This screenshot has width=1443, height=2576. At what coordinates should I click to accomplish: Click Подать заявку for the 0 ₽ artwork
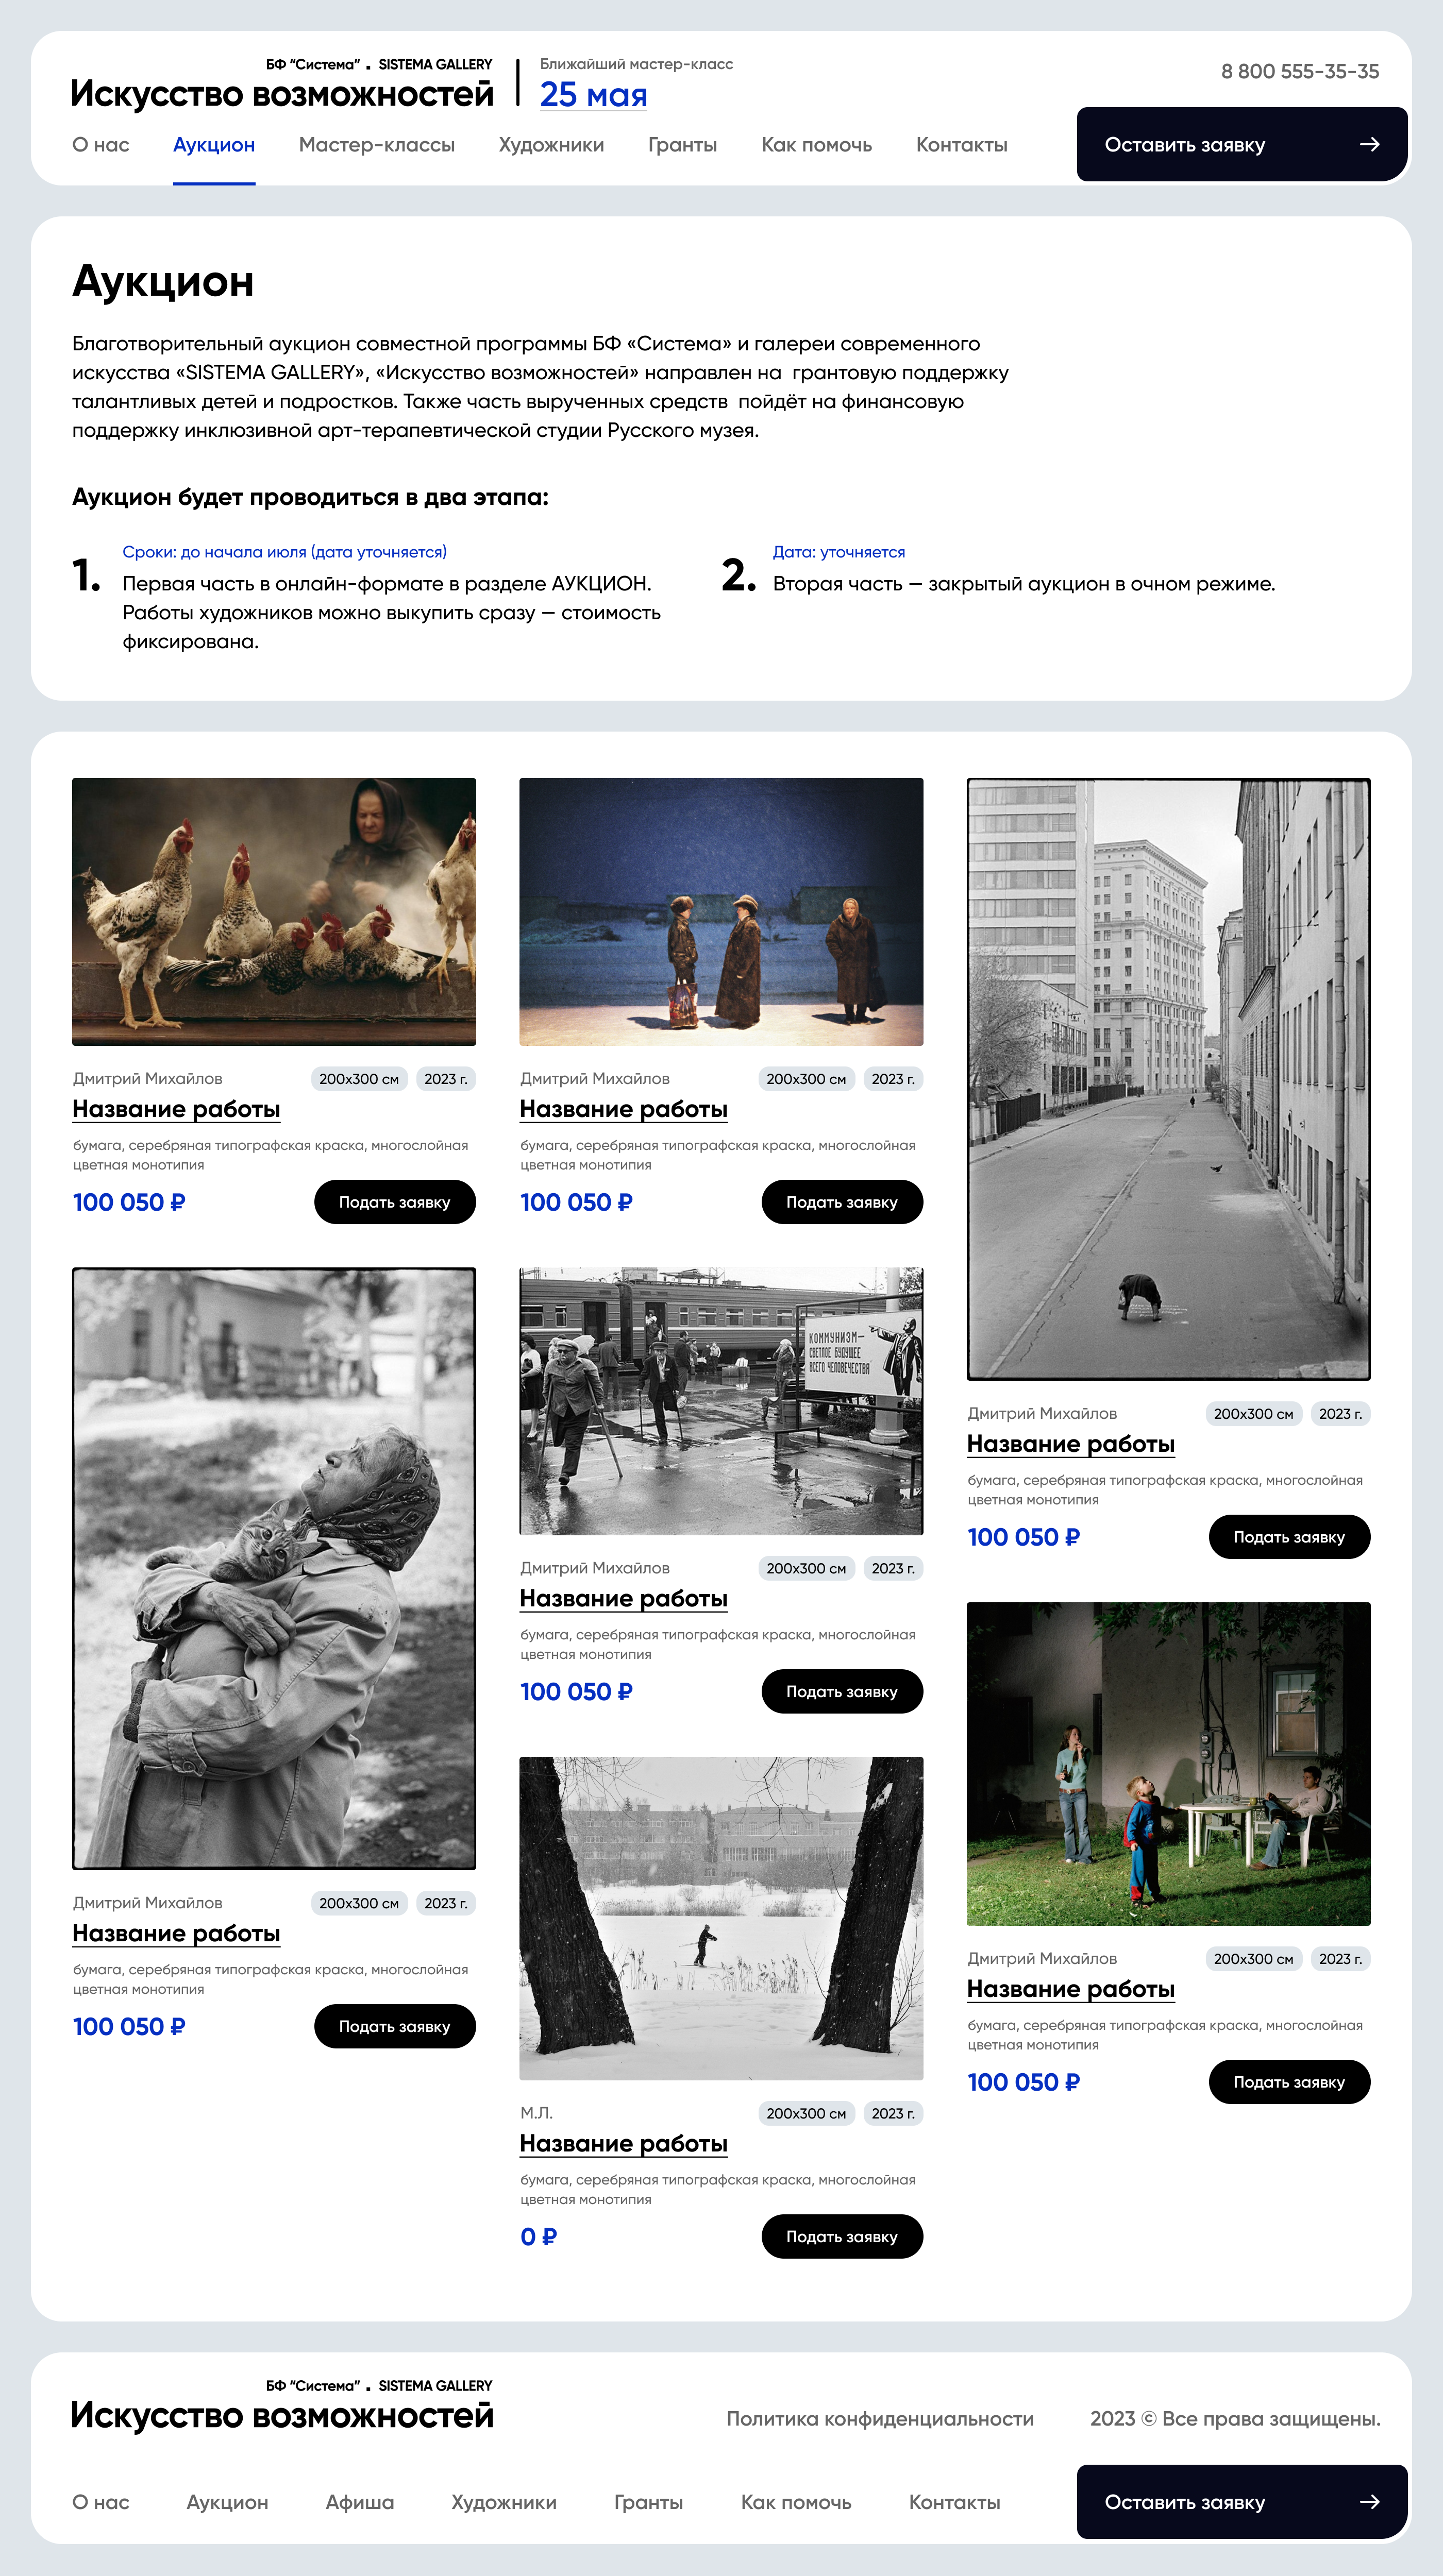(x=842, y=2236)
